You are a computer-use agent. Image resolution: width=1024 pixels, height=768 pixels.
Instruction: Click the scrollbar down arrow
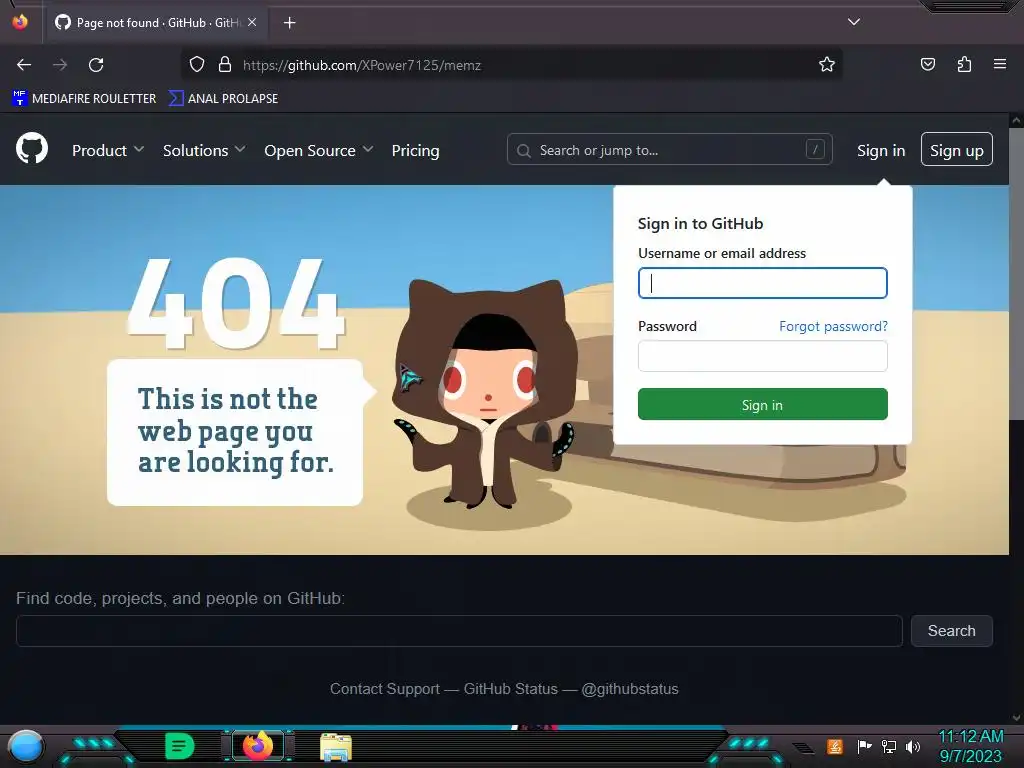(1017, 718)
